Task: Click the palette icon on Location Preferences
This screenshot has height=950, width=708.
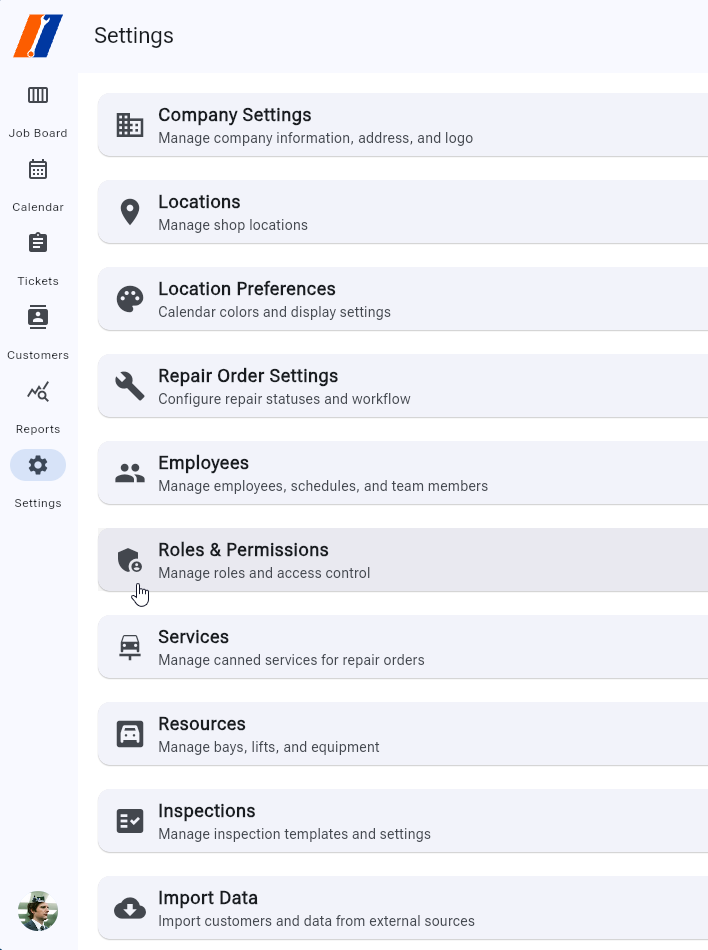Action: 129,298
